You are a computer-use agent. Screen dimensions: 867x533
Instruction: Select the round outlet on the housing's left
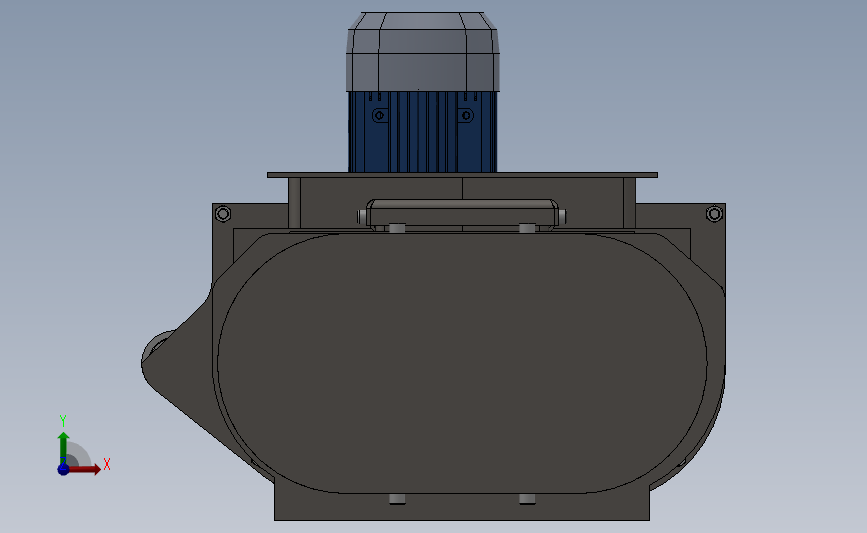[157, 347]
